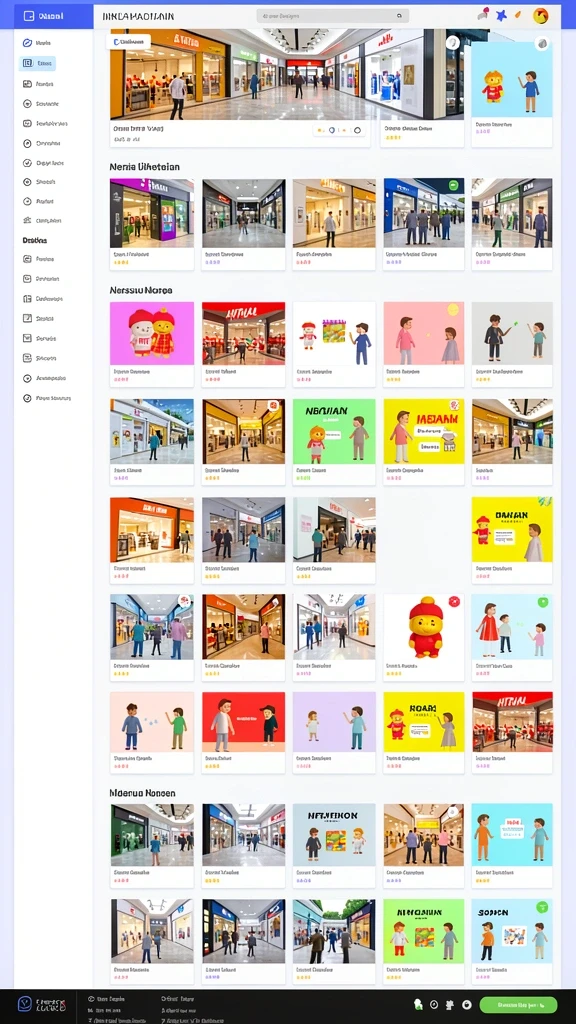Toggle the red badge on red mascot card
Viewport: 576px width, 1024px height.
point(454,601)
